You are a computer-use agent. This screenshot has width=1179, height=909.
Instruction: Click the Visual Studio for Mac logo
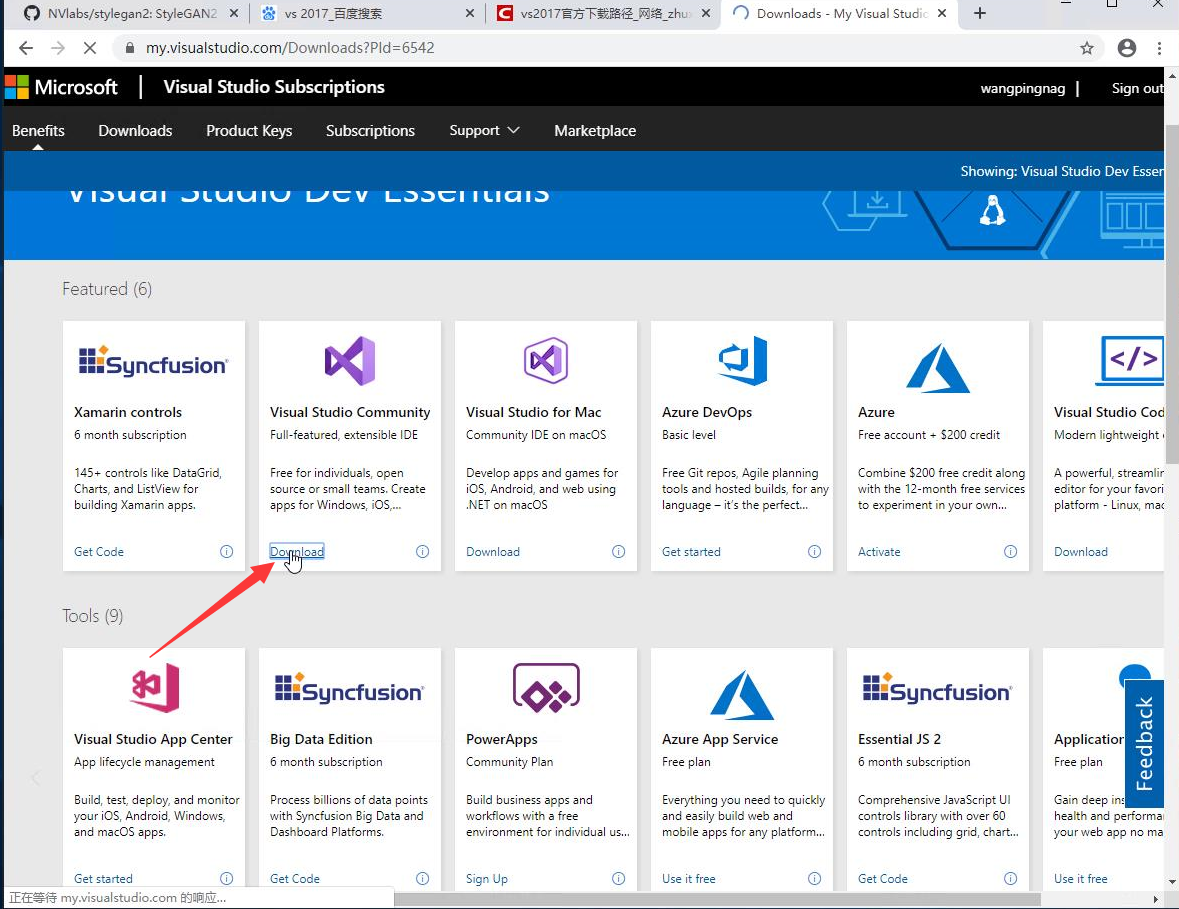[x=546, y=361]
